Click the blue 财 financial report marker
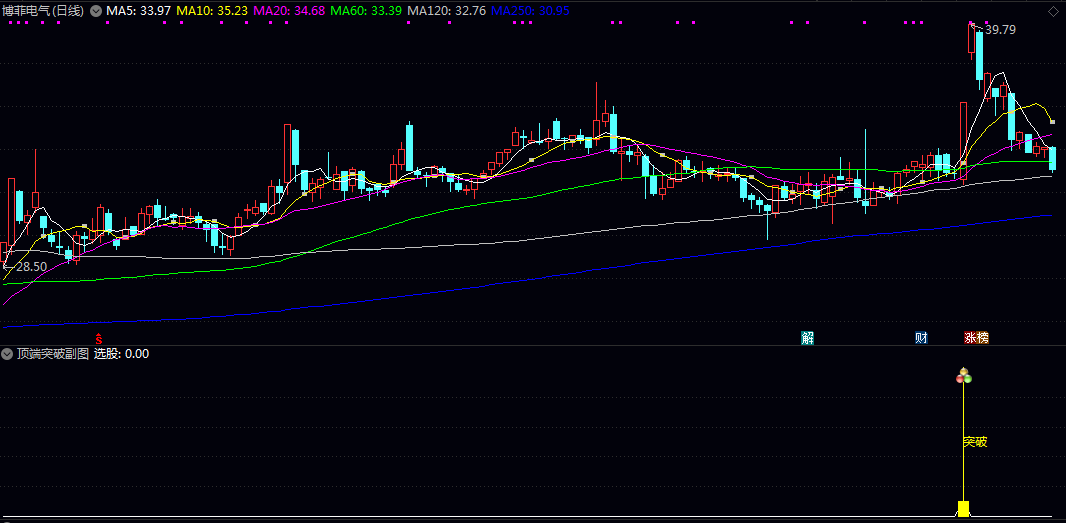Viewport: 1066px width, 523px height. pos(921,338)
